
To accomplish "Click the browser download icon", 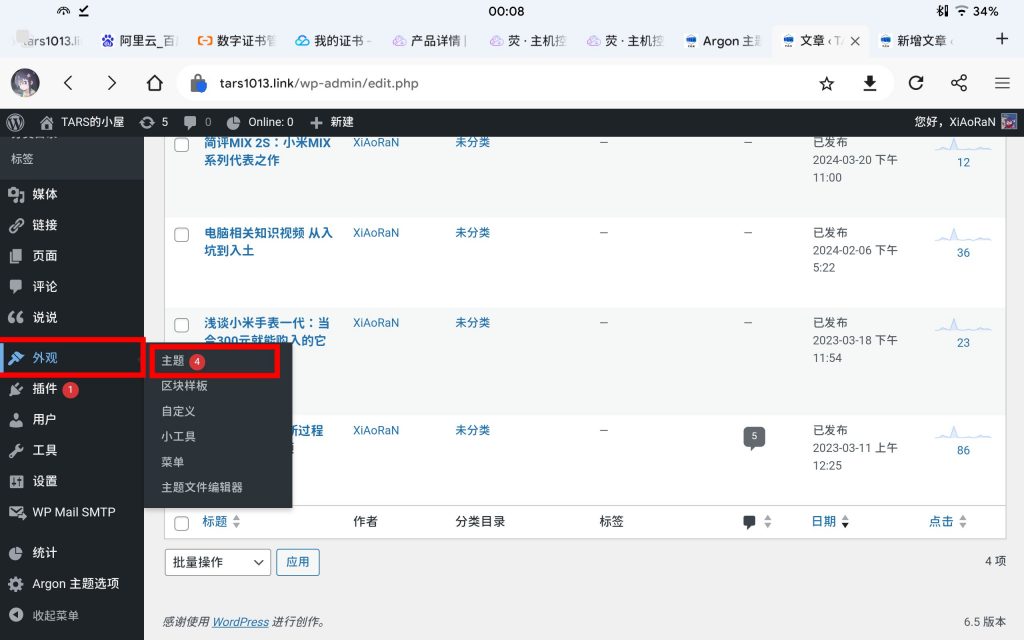I will pyautogui.click(x=870, y=83).
